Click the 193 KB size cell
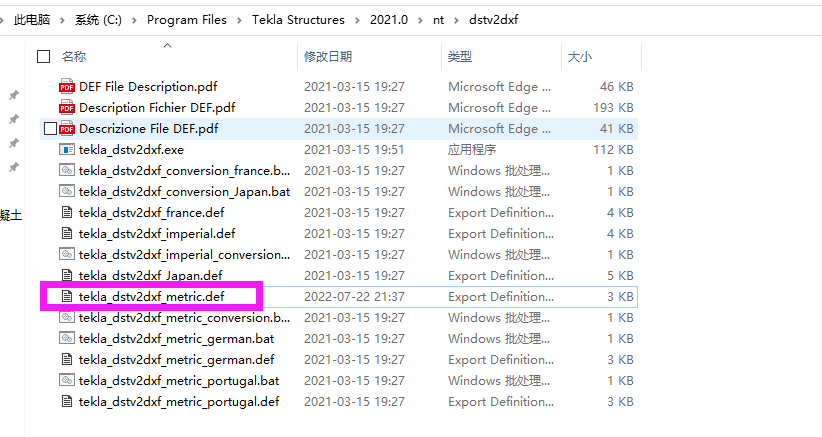 point(613,107)
